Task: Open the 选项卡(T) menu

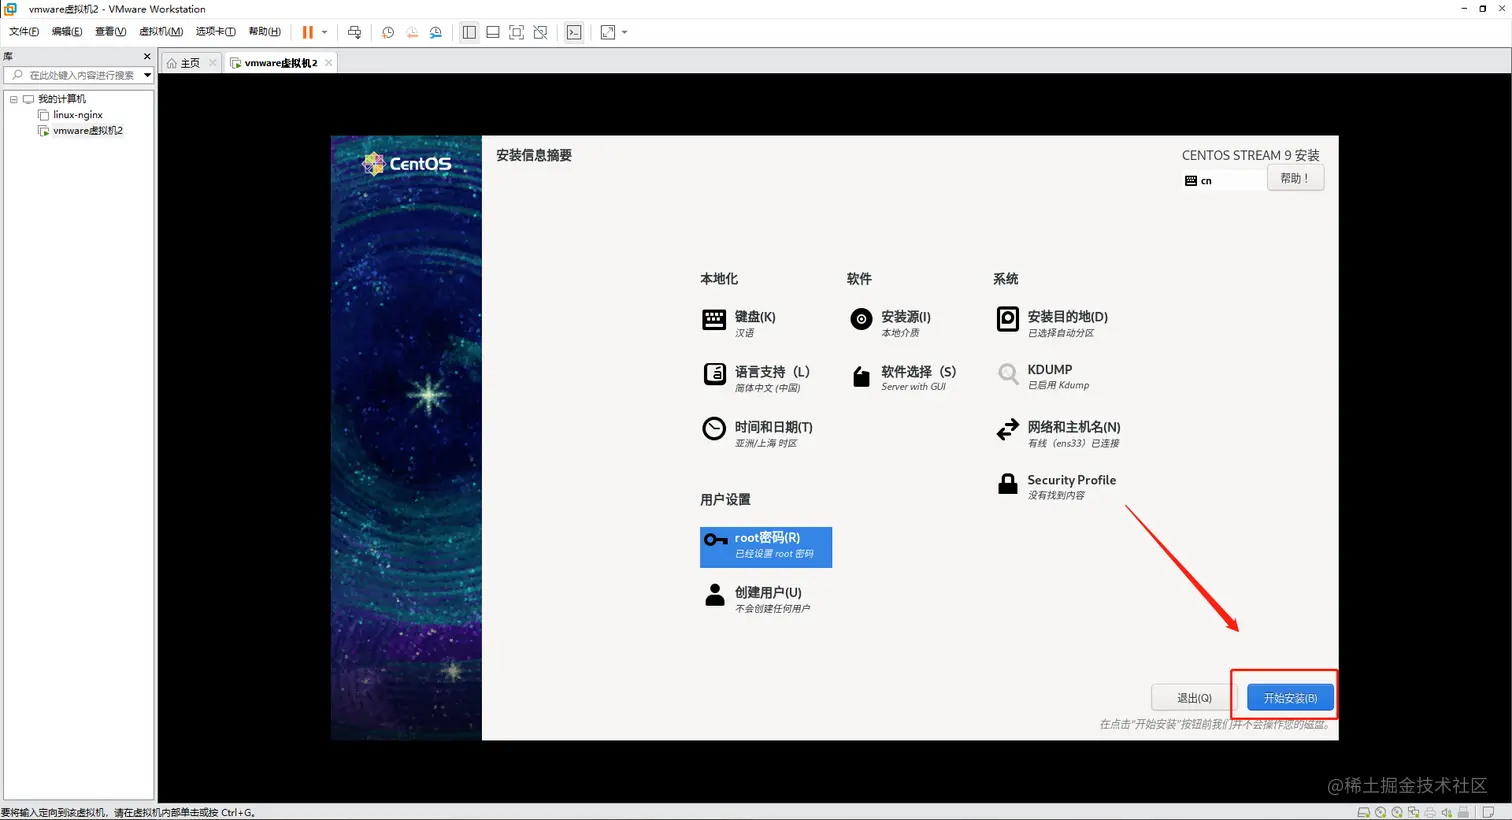Action: click(215, 31)
